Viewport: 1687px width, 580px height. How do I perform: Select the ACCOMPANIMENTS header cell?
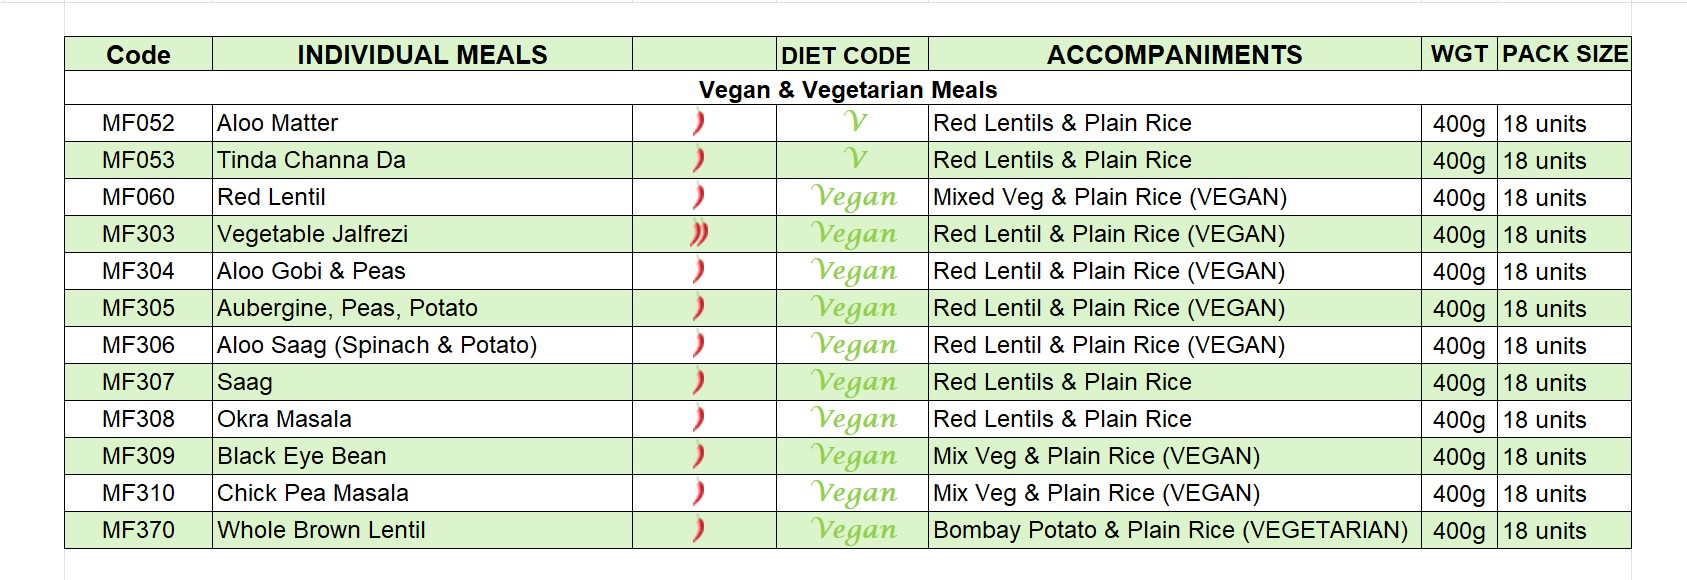tap(1175, 54)
